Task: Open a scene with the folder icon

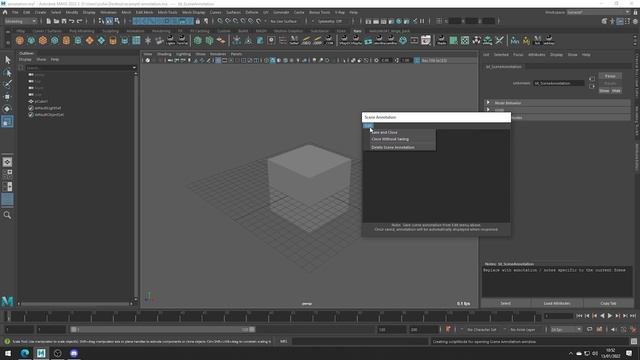Action: pos(56,21)
